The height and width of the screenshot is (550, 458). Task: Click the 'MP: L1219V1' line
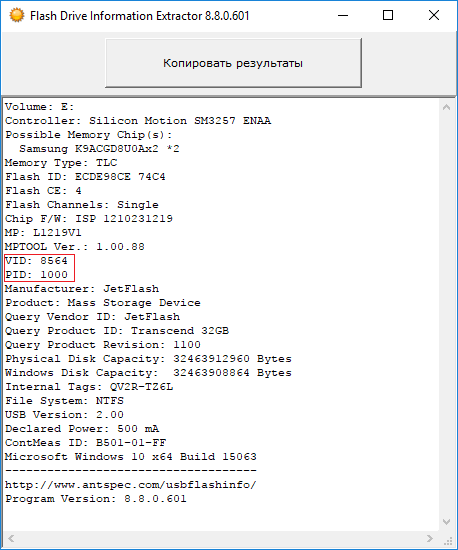(x=43, y=233)
